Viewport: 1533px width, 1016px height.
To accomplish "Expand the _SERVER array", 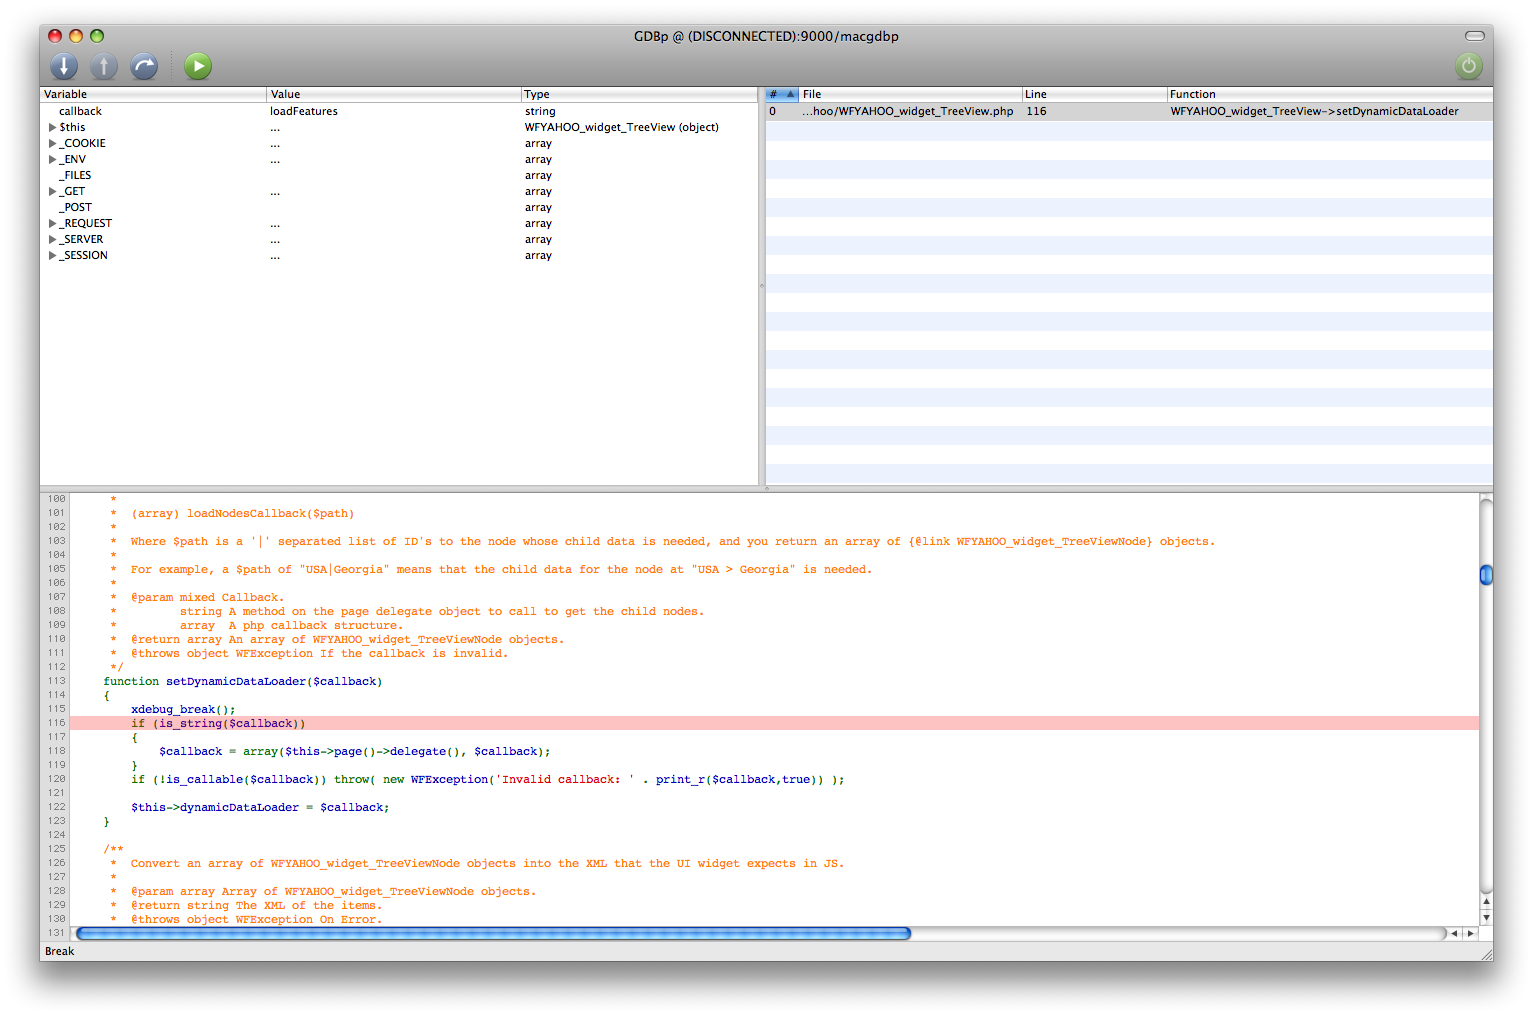I will [52, 240].
